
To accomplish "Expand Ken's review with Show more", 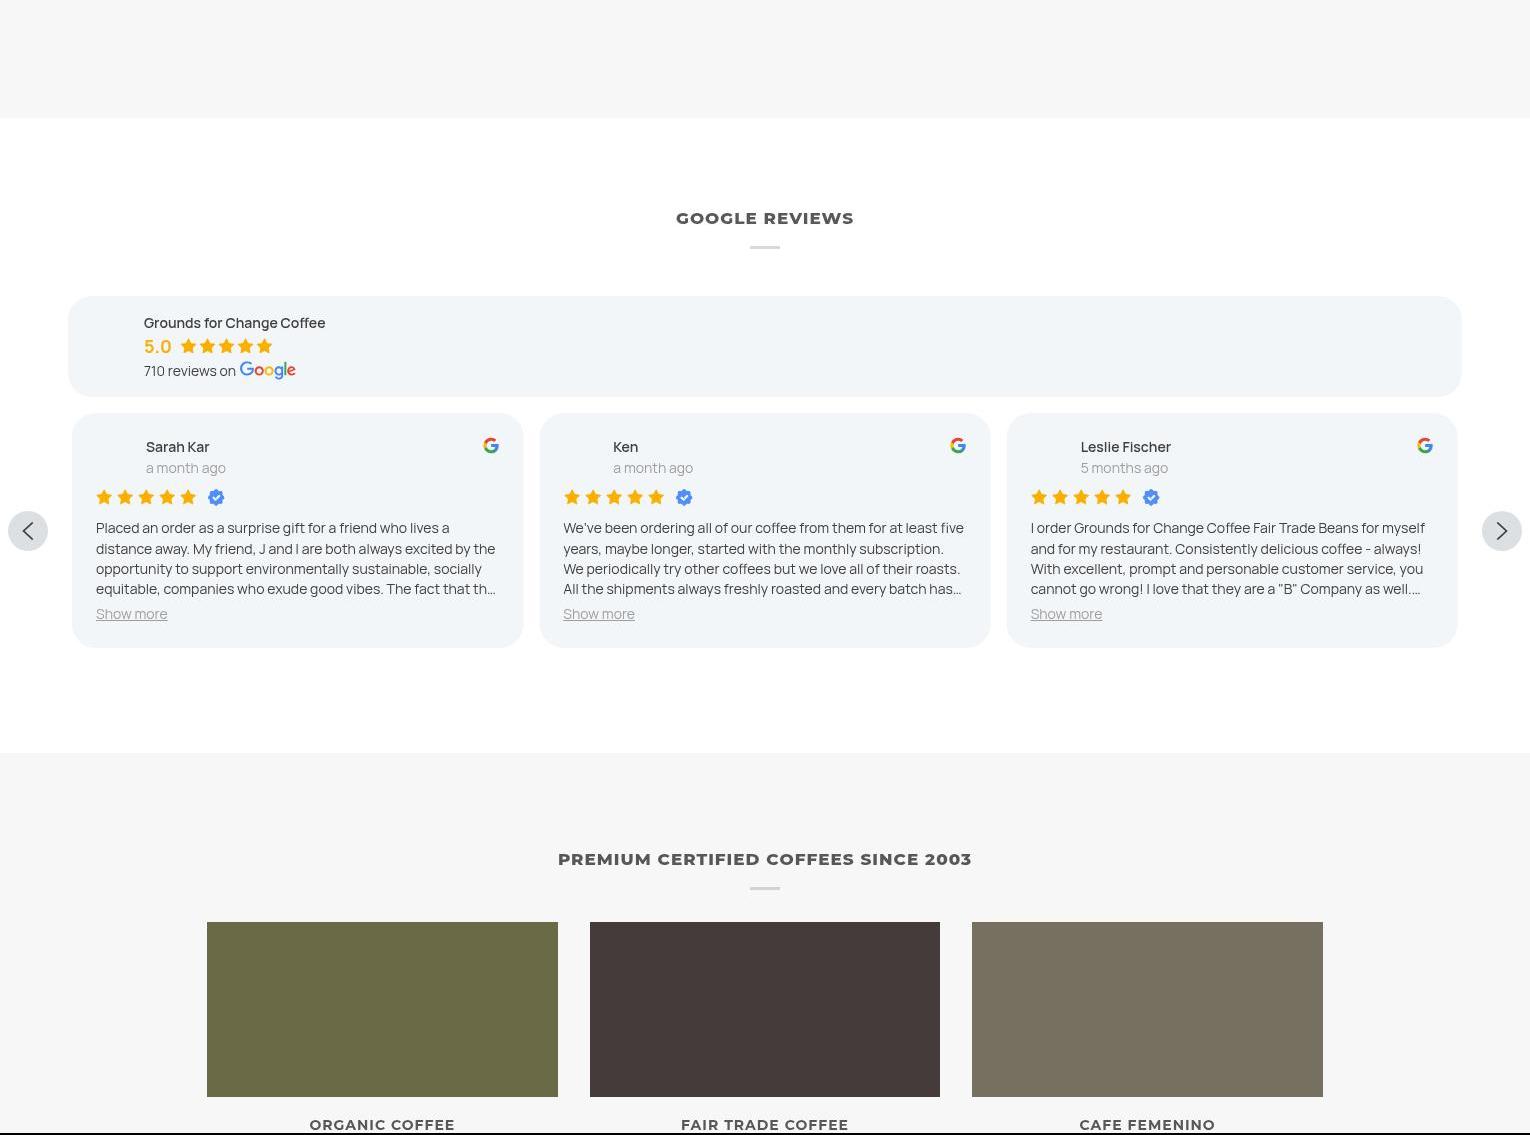I will (598, 614).
